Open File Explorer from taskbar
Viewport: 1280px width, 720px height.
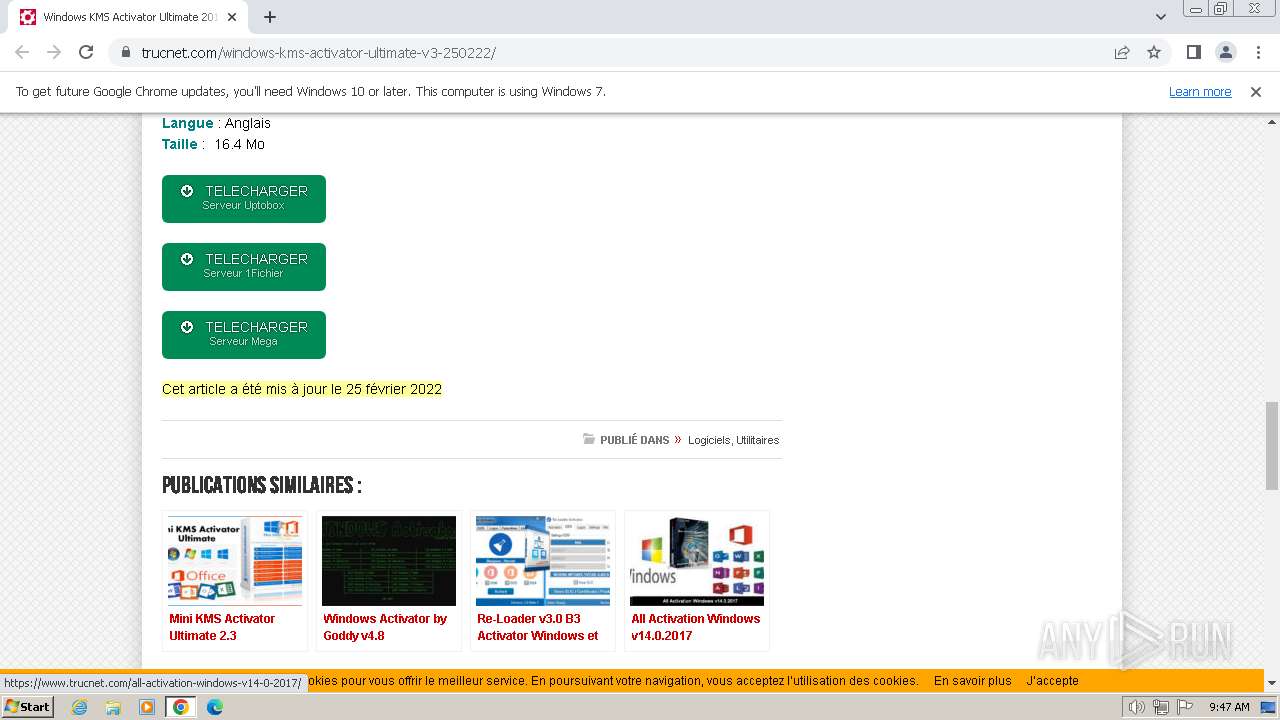[113, 707]
